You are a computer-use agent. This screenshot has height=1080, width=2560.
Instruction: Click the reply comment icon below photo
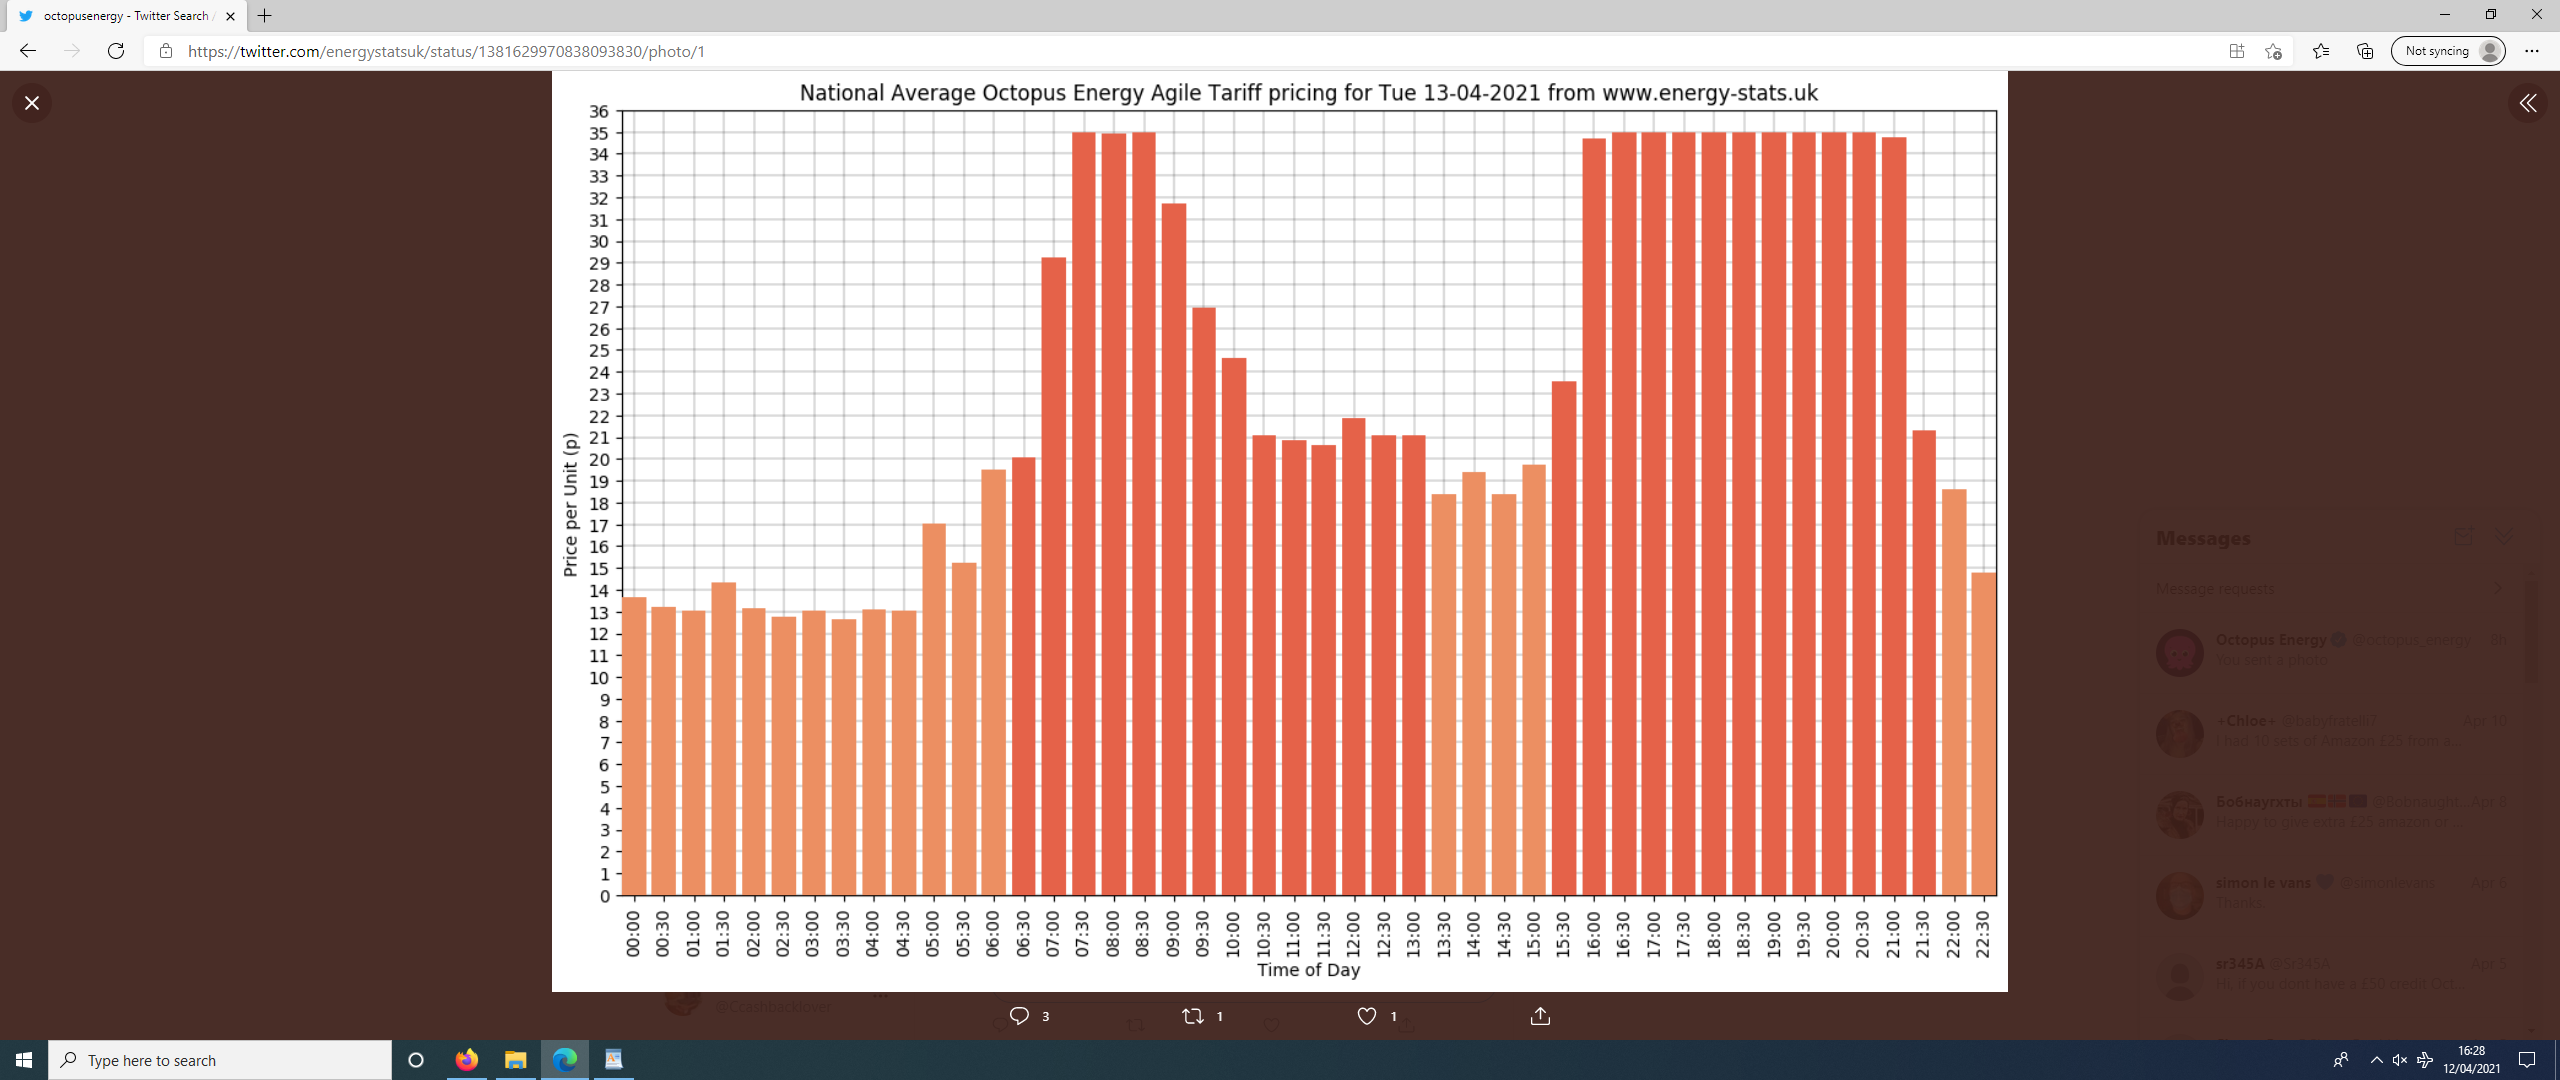tap(1019, 1016)
